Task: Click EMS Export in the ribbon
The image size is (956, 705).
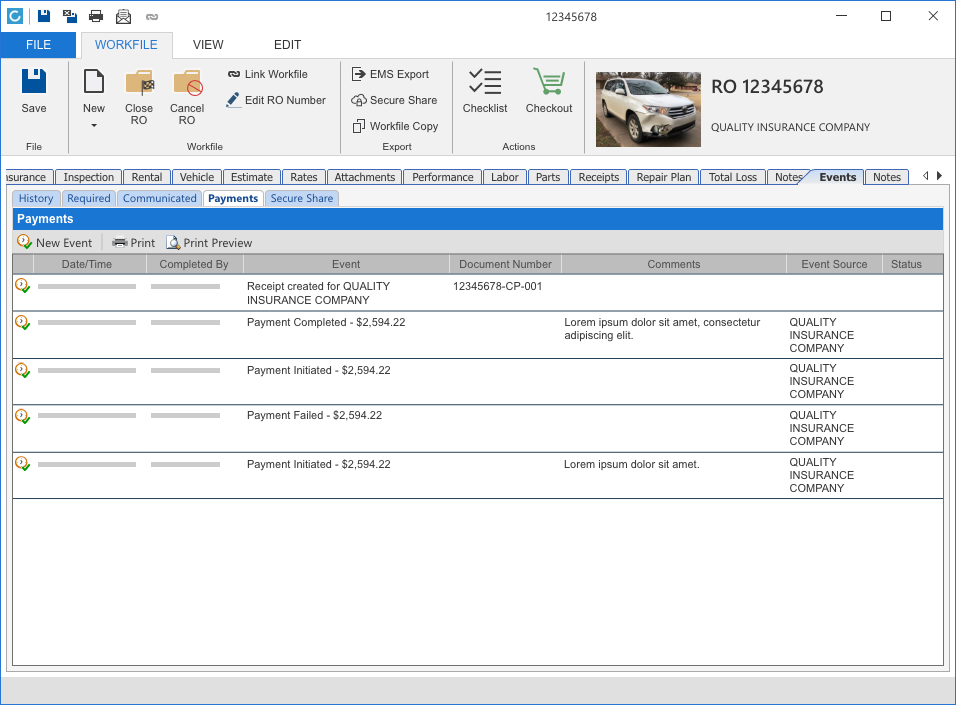Action: [390, 74]
